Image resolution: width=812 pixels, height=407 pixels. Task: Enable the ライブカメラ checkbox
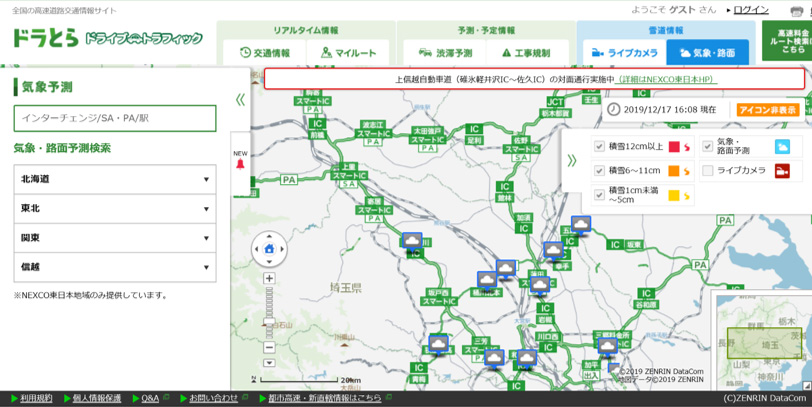coord(708,171)
